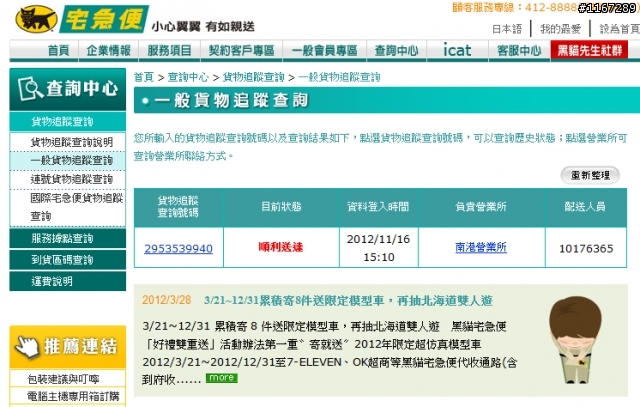Click the news date 2012/3/28
640x407 pixels.
click(167, 300)
